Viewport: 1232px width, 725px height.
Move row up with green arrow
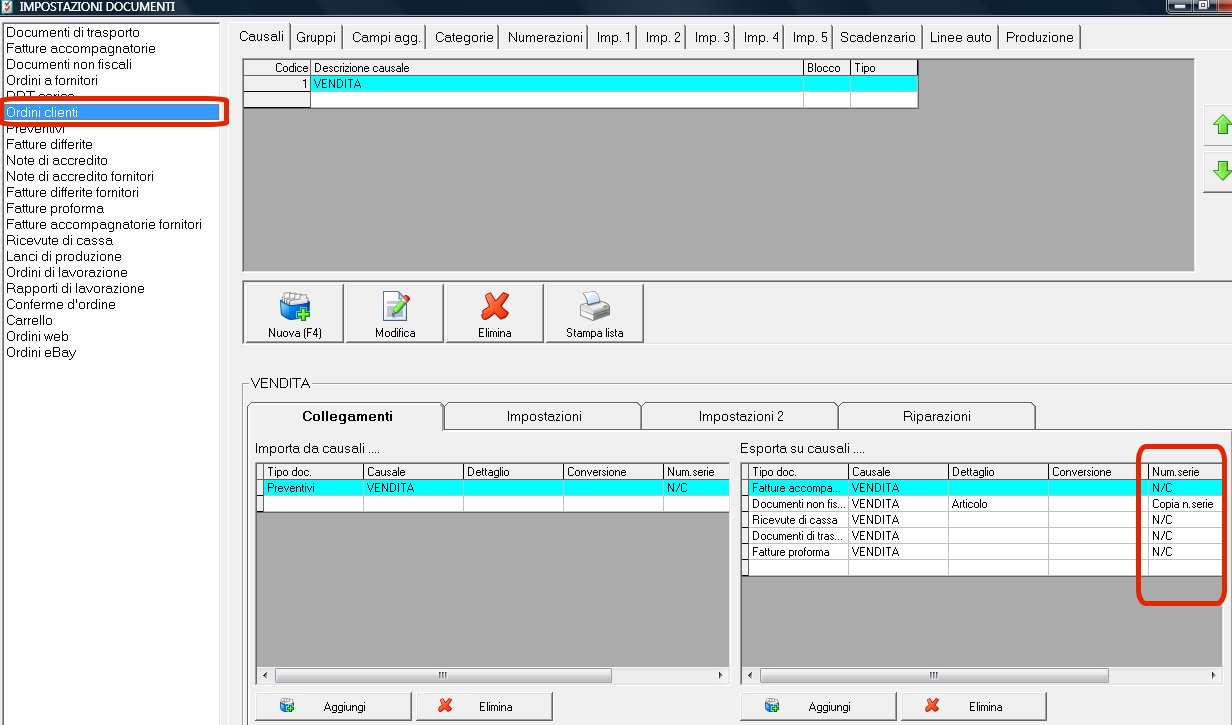(x=1220, y=125)
